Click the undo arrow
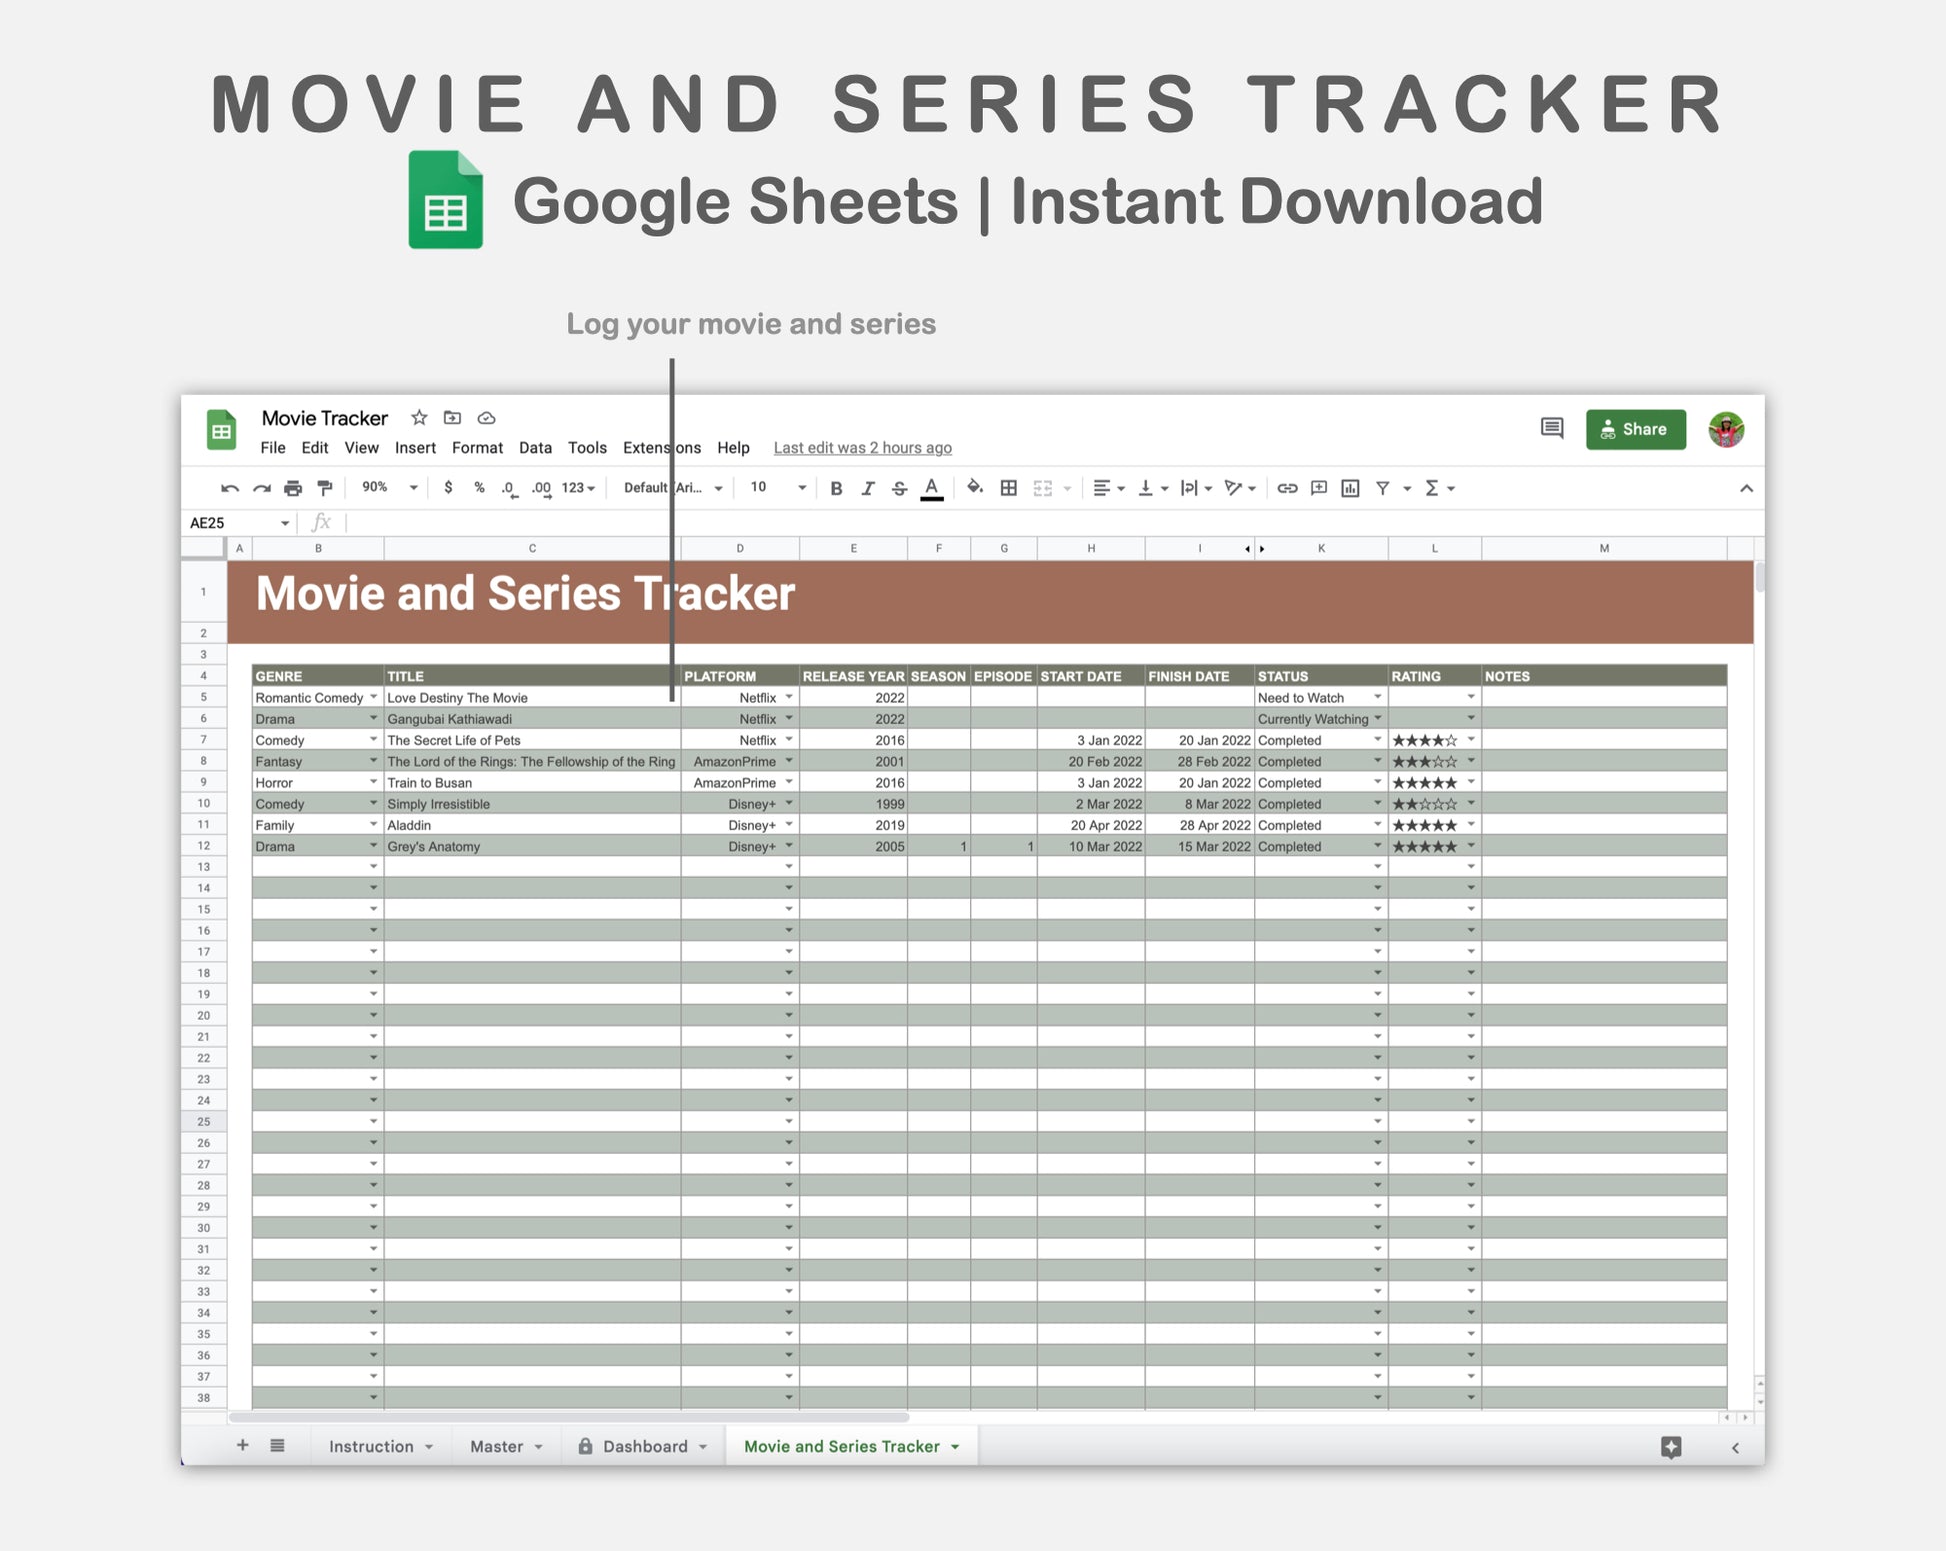 coord(230,488)
